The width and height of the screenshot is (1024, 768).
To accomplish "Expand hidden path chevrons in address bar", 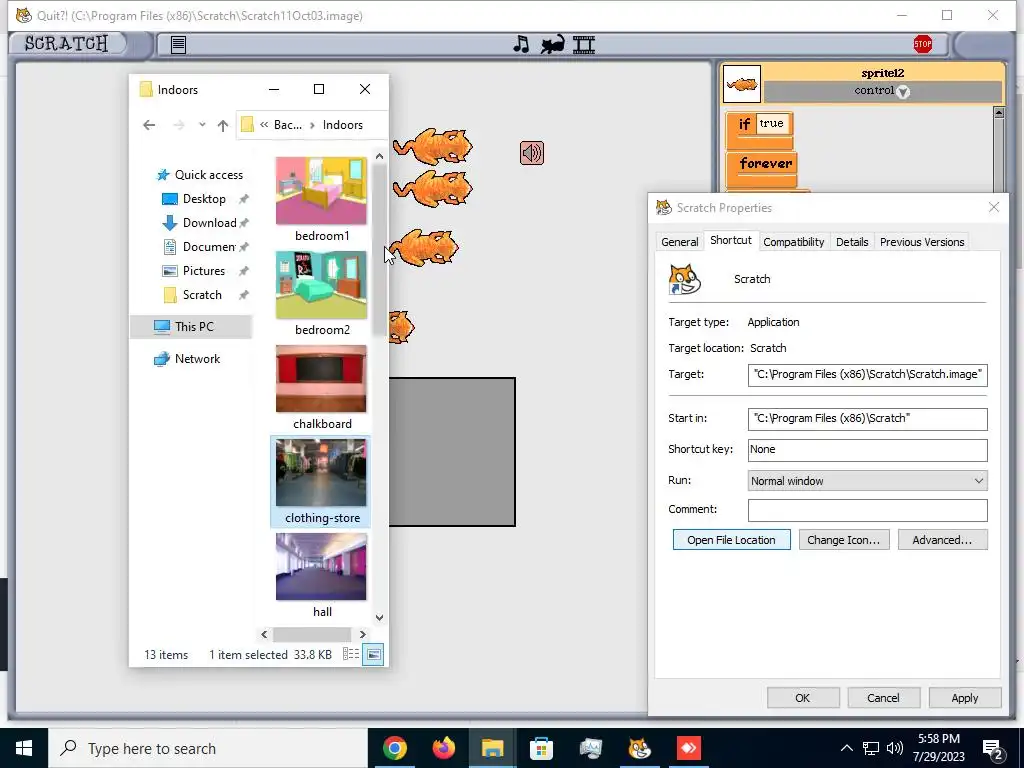I will pyautogui.click(x=264, y=125).
